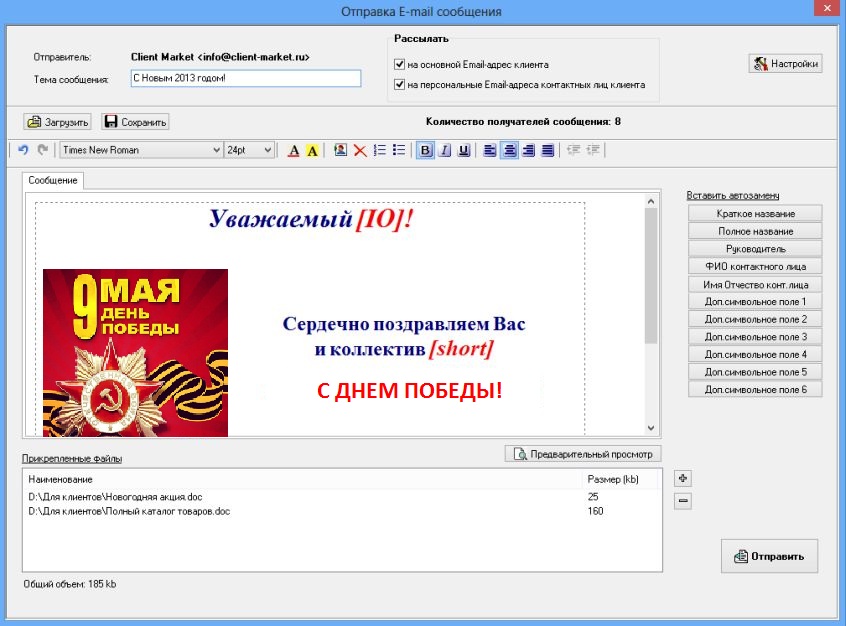846x626 pixels.
Task: Open the font color tool (red A)
Action: pyautogui.click(x=294, y=151)
